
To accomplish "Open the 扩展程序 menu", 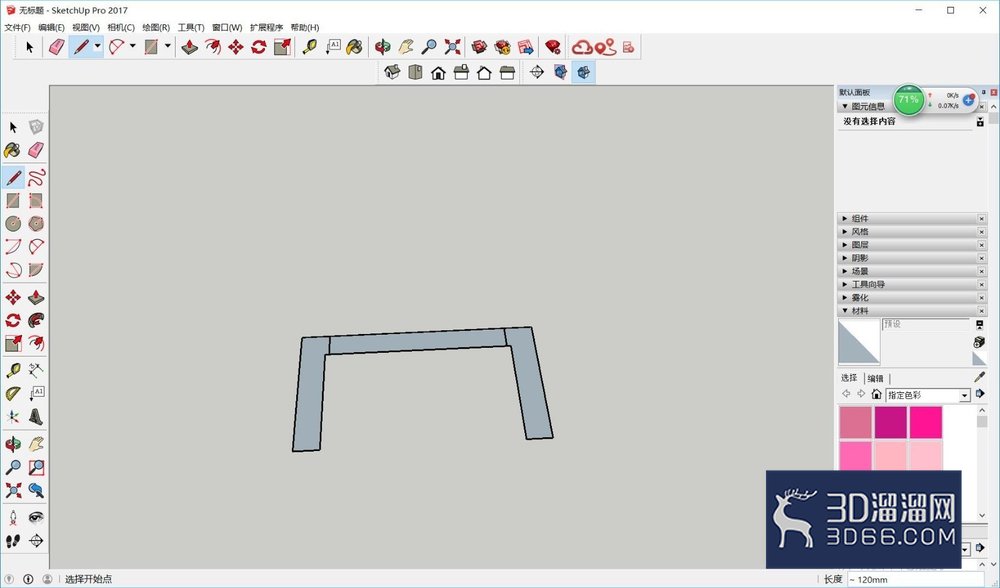I will [x=267, y=27].
